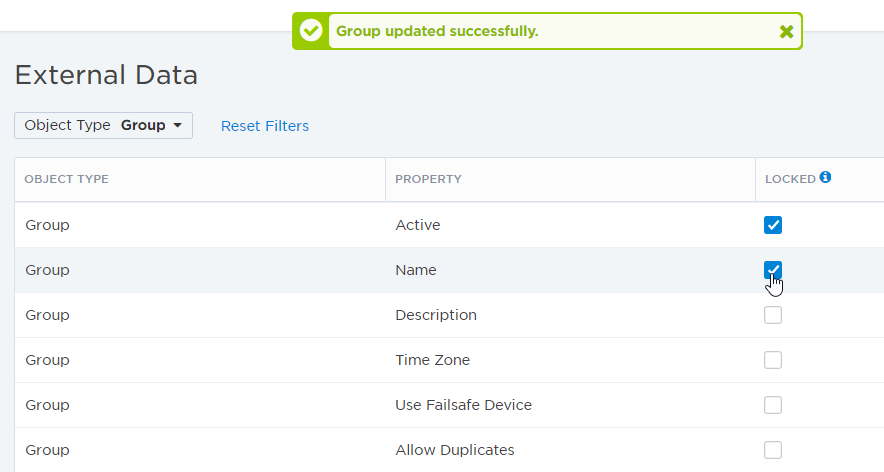Viewport: 884px width, 472px height.
Task: Open the Object Type Group dropdown
Action: pos(103,125)
